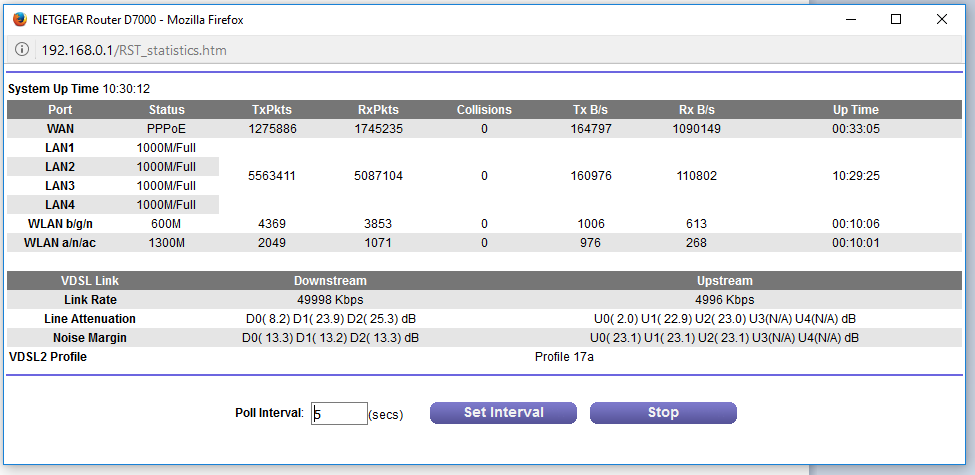Click the LAN3 port label
This screenshot has height=475, width=975.
pyautogui.click(x=60, y=186)
